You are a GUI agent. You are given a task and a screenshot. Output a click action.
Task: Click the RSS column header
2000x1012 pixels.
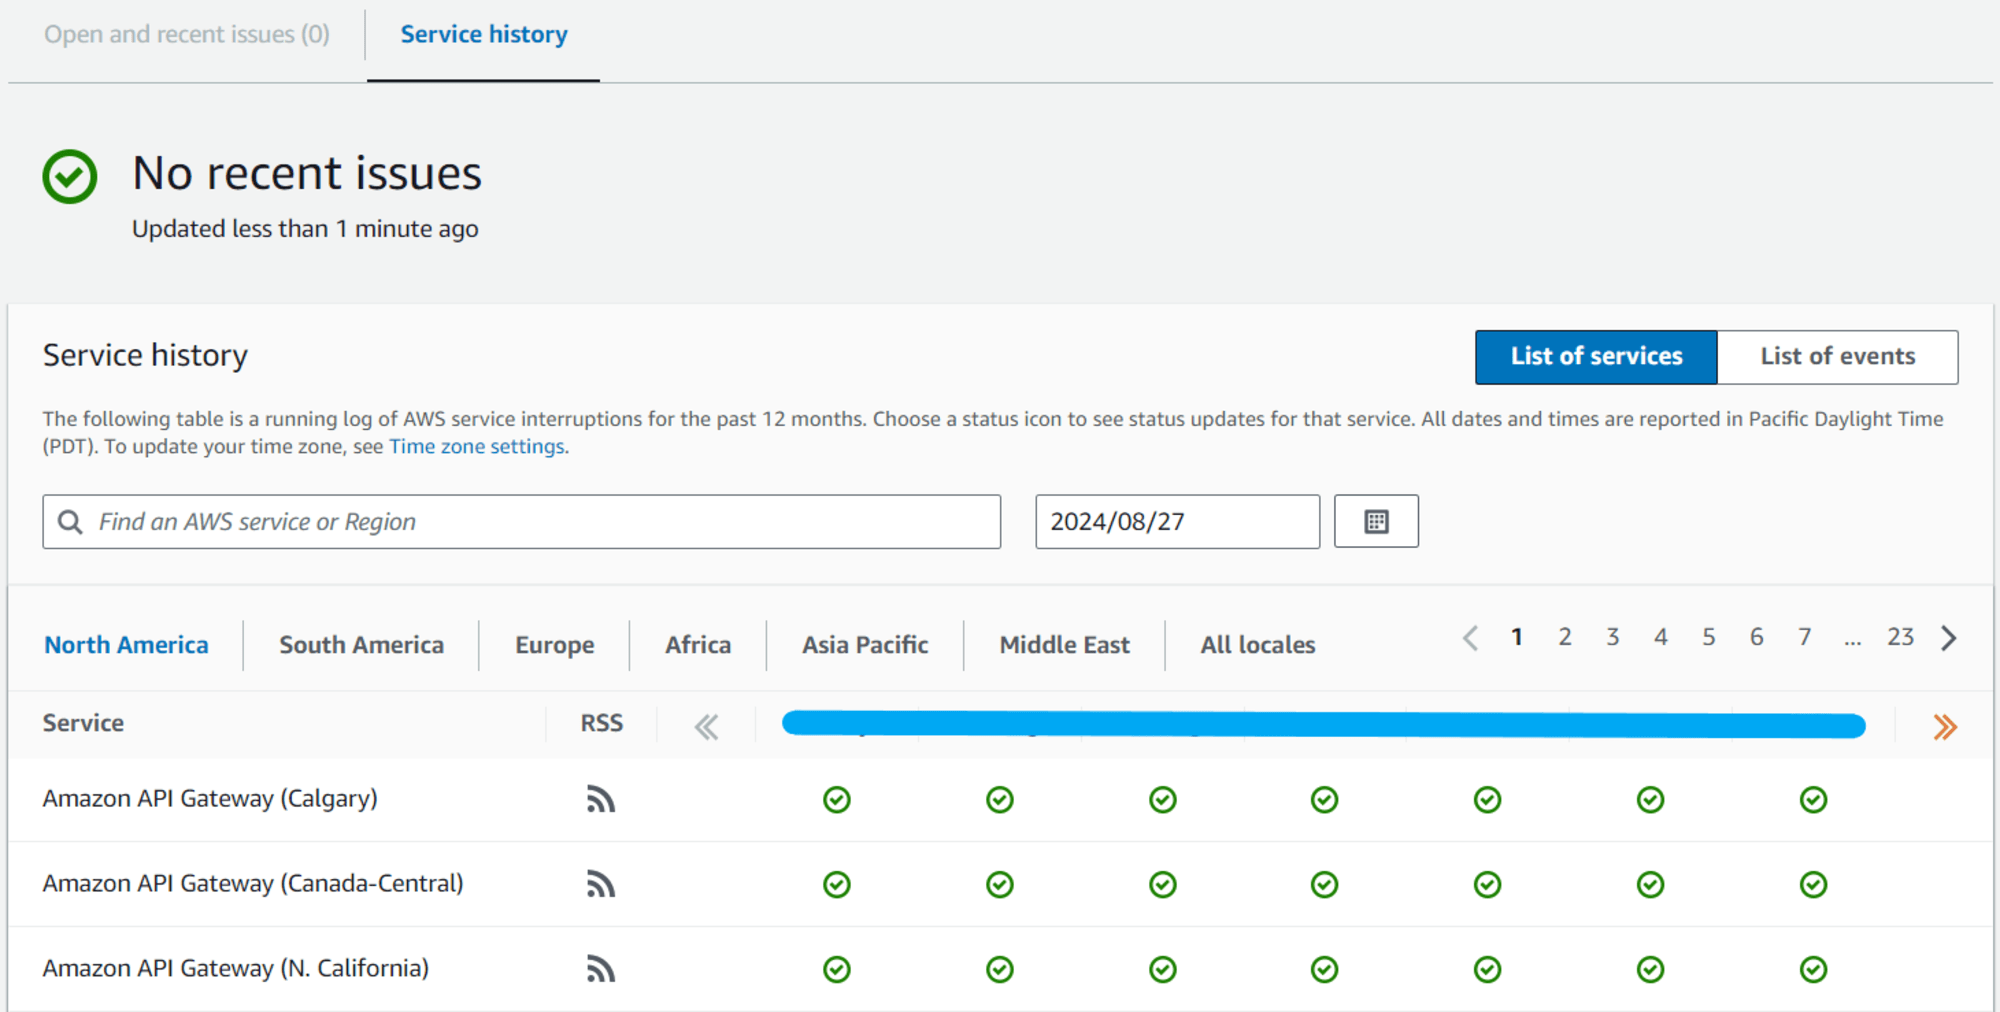click(x=601, y=723)
